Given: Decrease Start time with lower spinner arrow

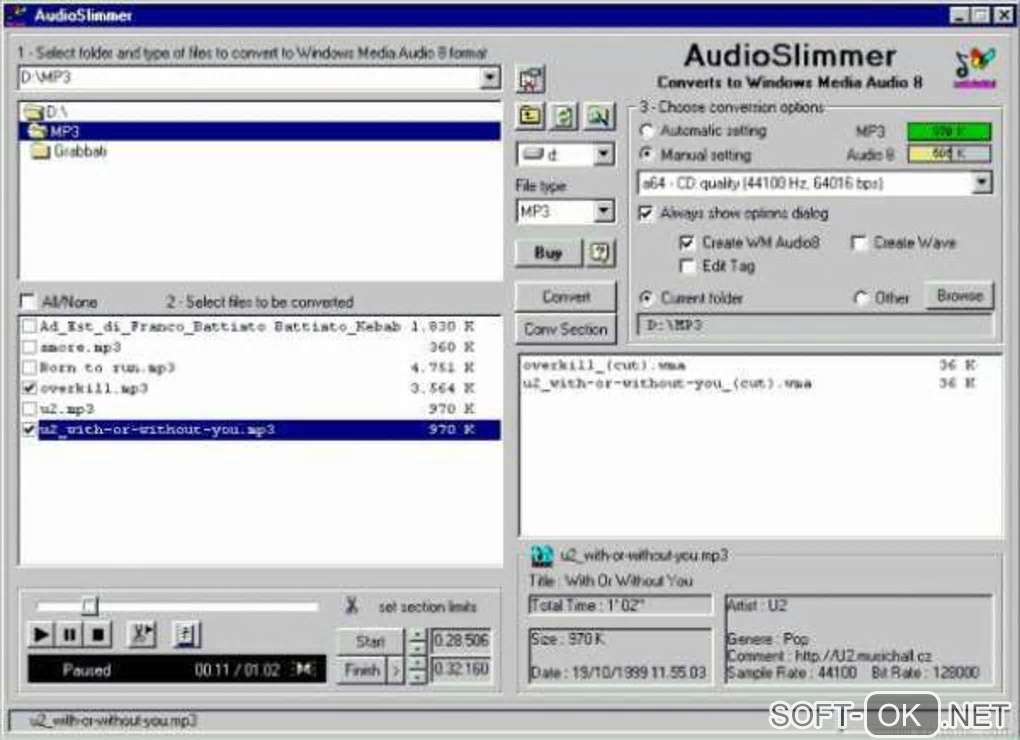Looking at the screenshot, I should point(418,648).
